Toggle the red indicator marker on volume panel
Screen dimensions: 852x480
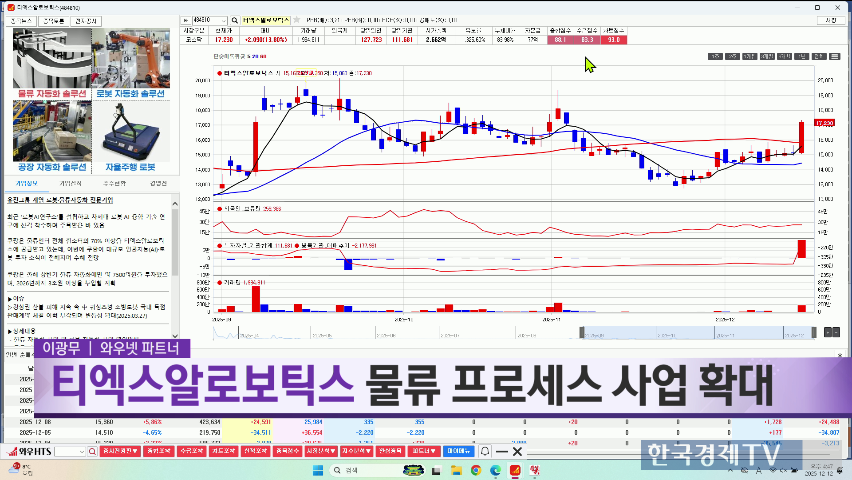[219, 283]
